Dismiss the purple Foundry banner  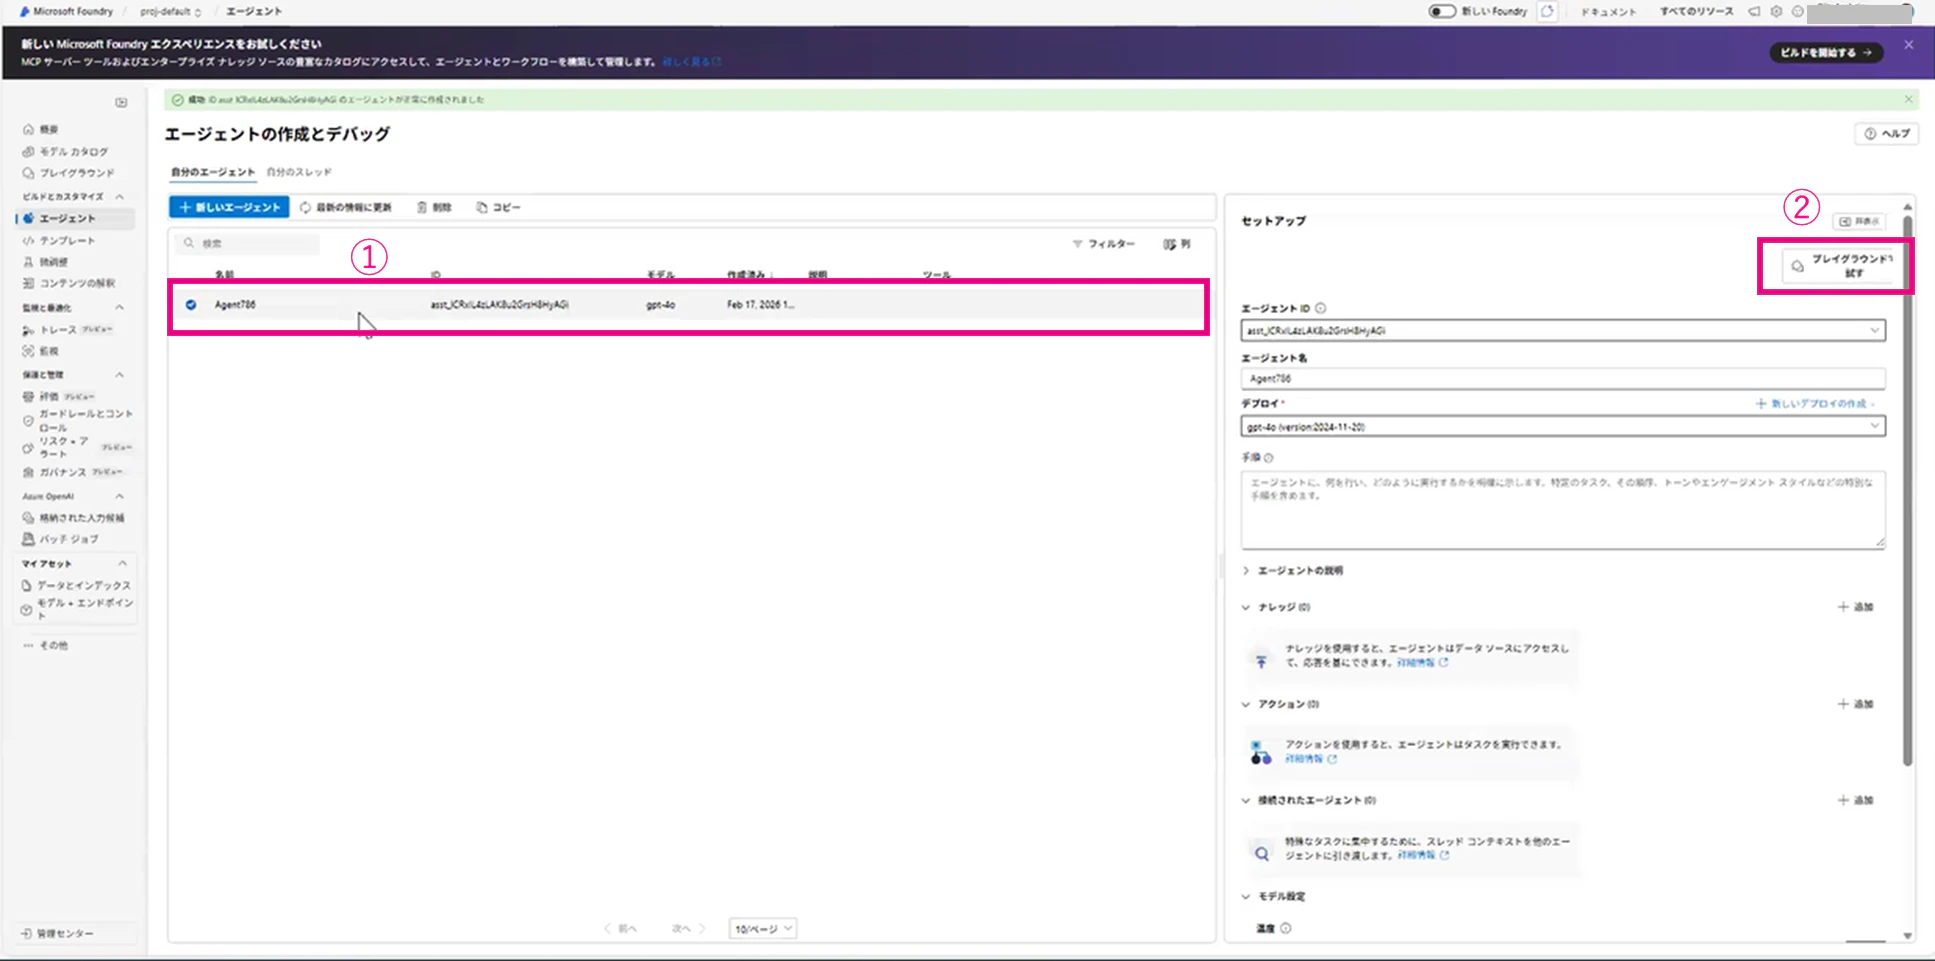pos(1908,45)
